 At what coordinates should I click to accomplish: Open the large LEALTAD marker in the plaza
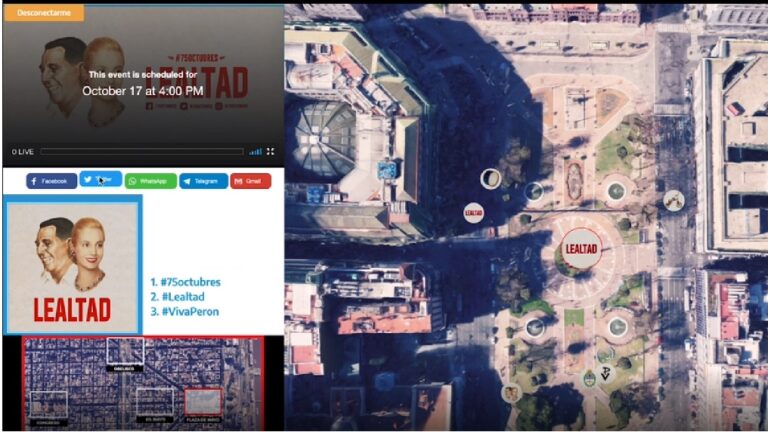[581, 249]
